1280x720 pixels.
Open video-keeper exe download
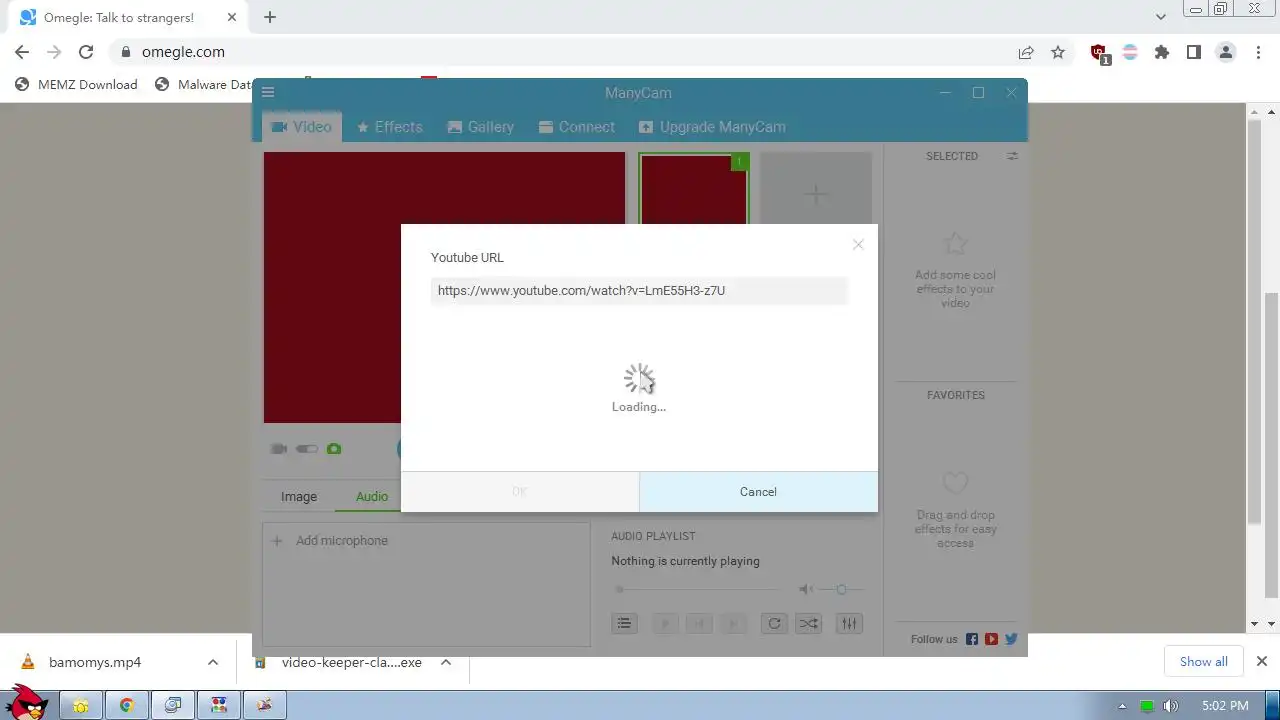pos(341,662)
